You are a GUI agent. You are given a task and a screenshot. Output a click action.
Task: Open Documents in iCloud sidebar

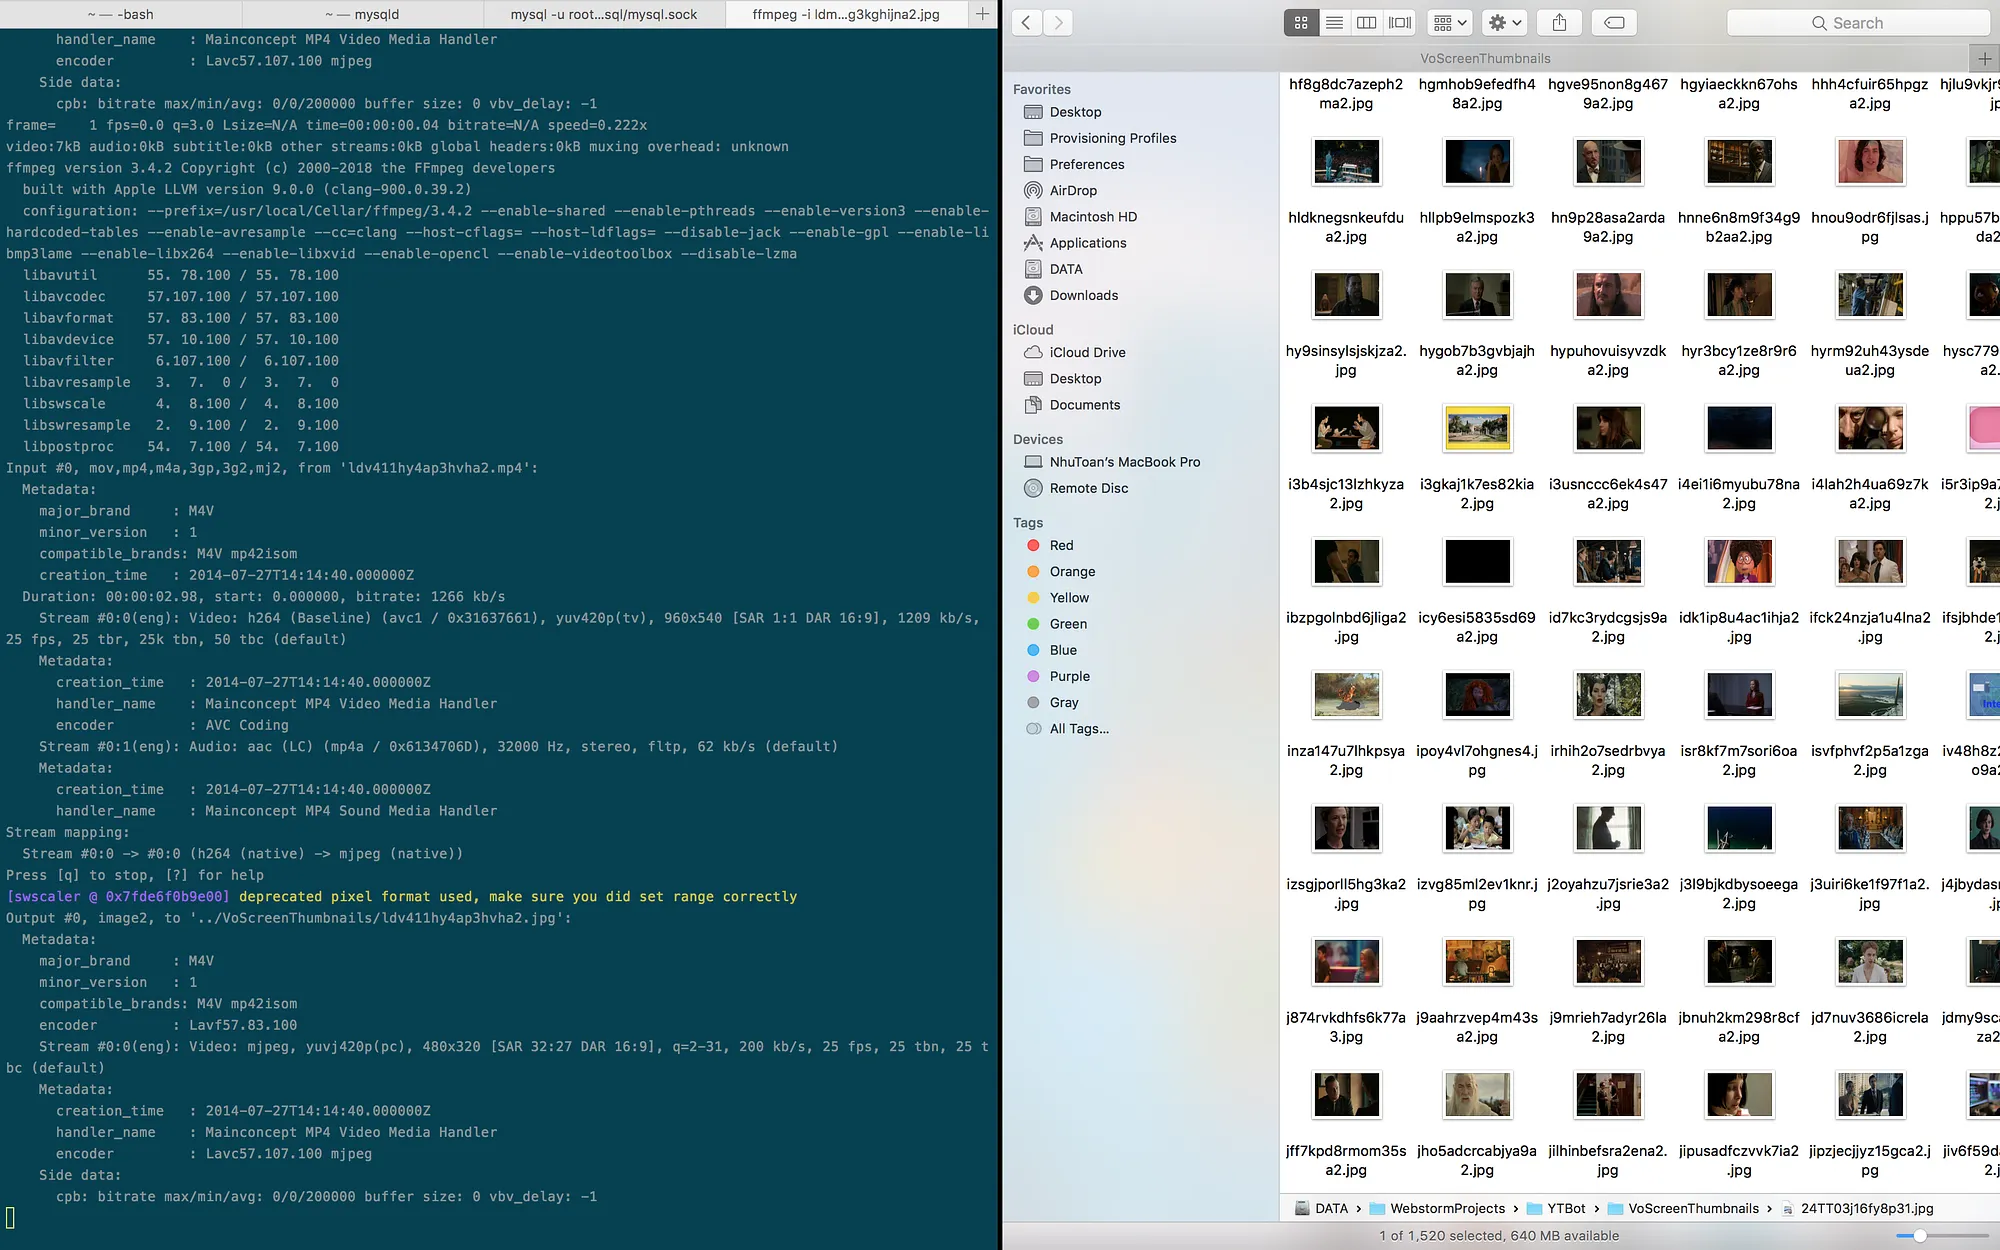1085,405
